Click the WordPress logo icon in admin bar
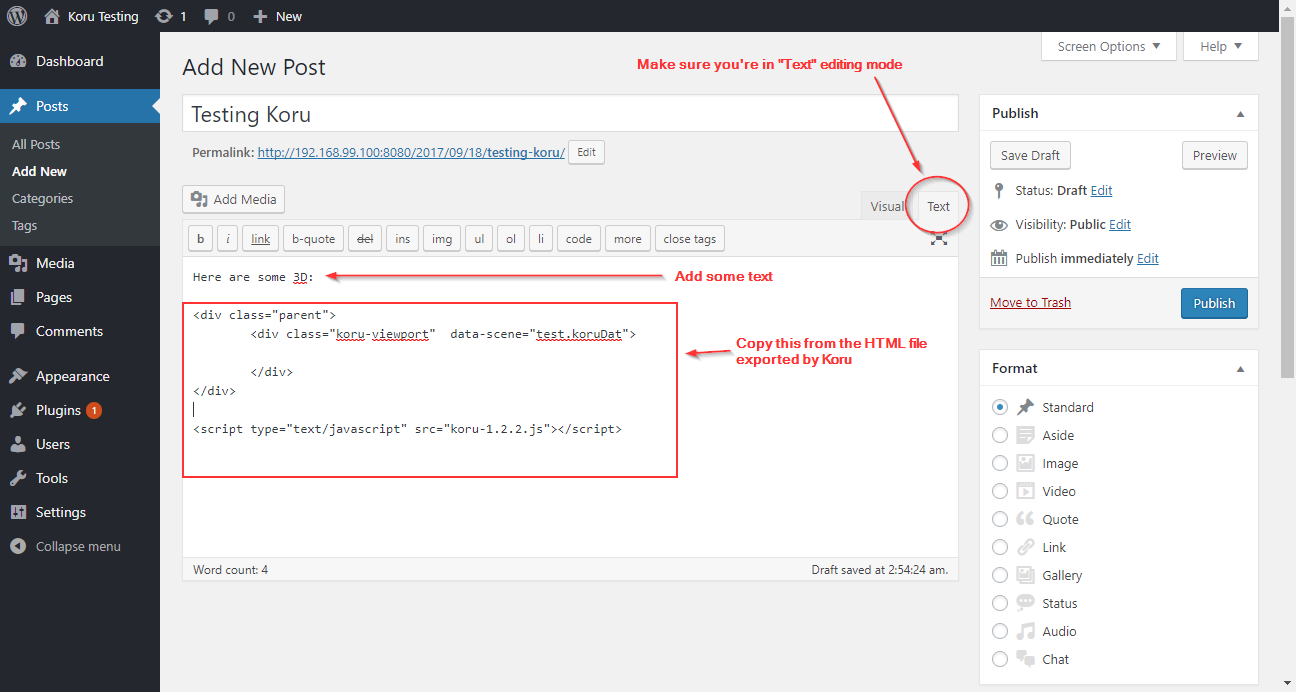 click(16, 15)
